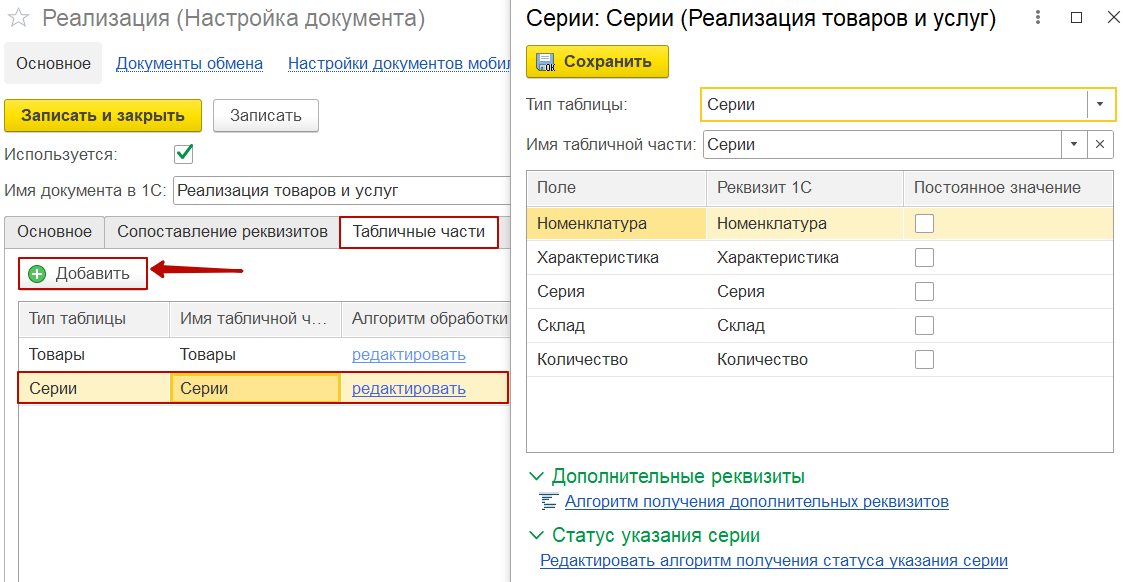The height and width of the screenshot is (582, 1123).
Task: Collapse the Дополнительные реквизиты section
Action: [x=538, y=477]
